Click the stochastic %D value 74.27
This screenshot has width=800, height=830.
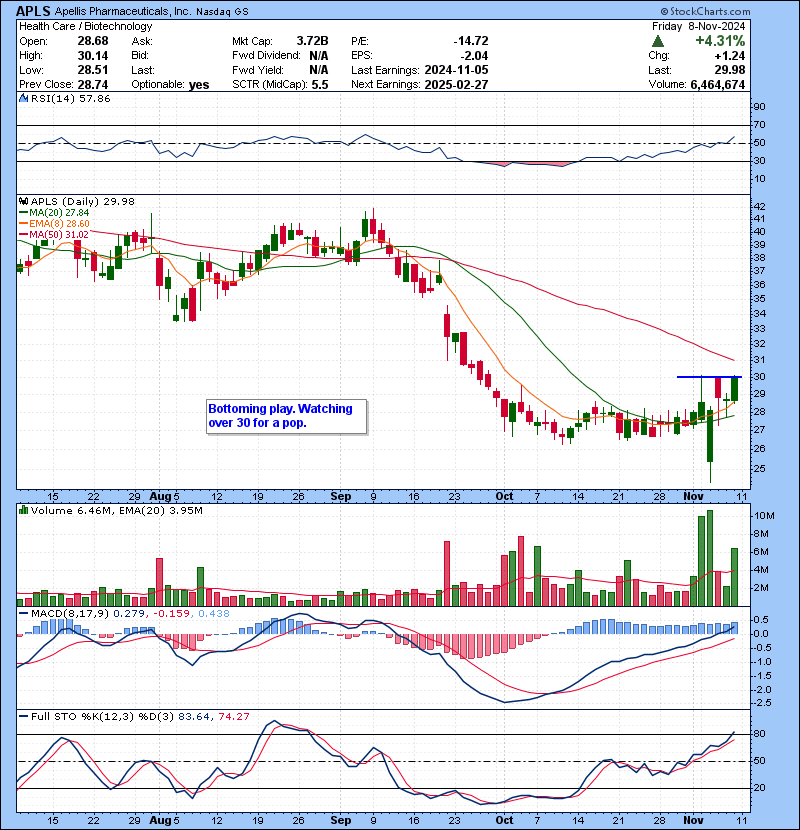(x=233, y=716)
